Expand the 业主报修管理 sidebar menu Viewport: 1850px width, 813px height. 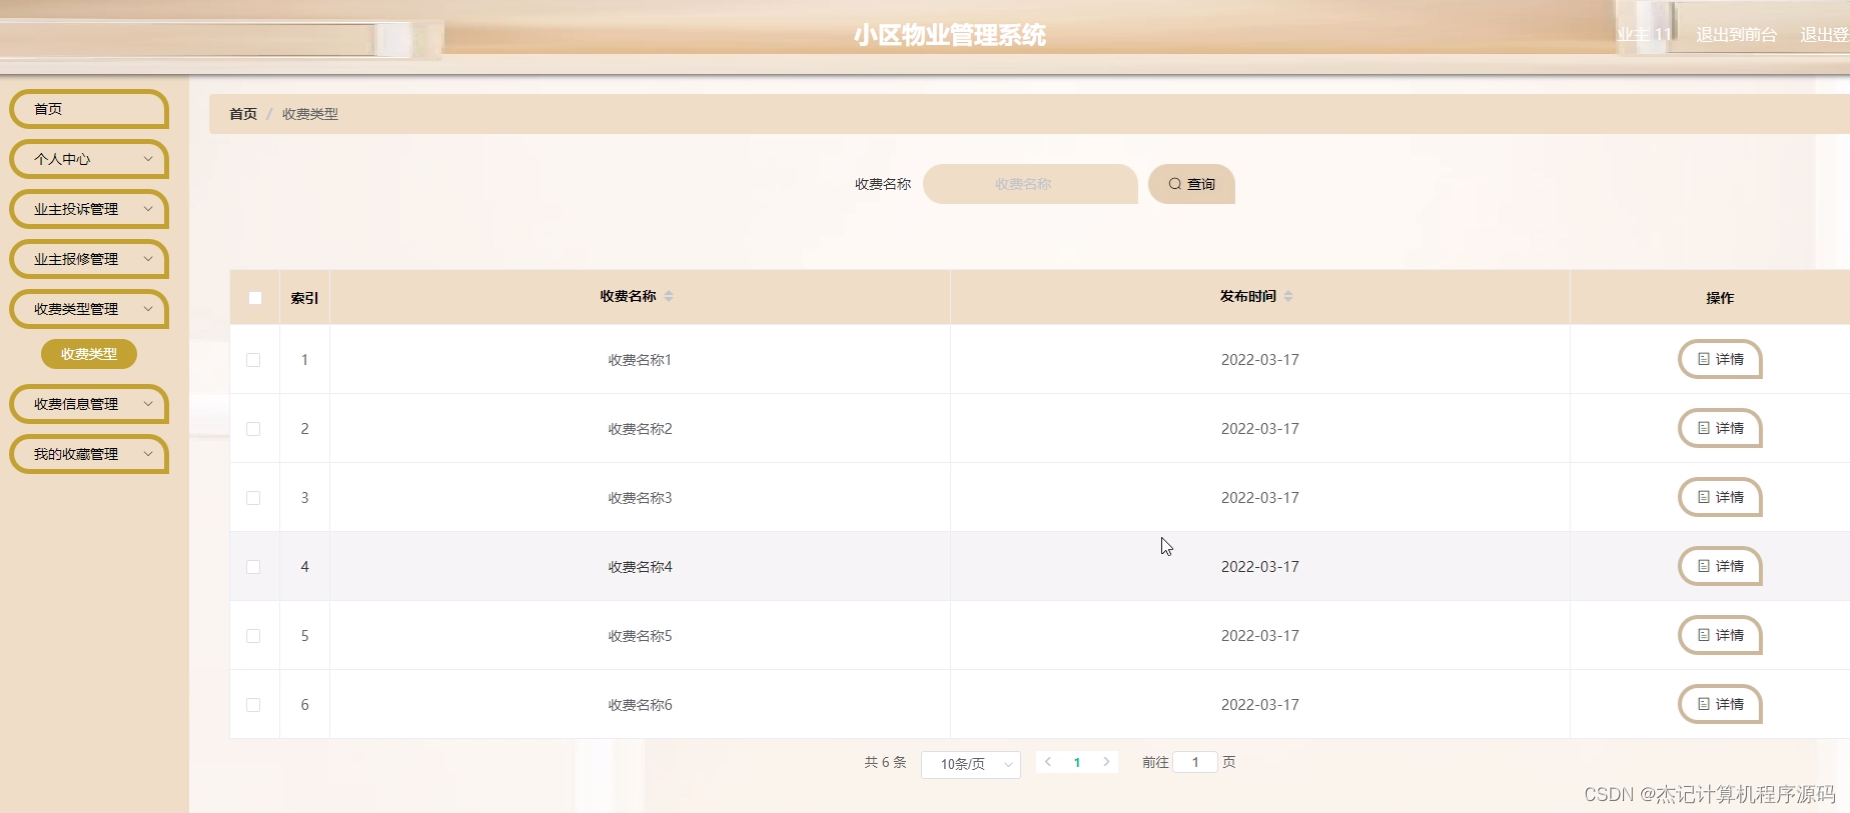coord(89,259)
